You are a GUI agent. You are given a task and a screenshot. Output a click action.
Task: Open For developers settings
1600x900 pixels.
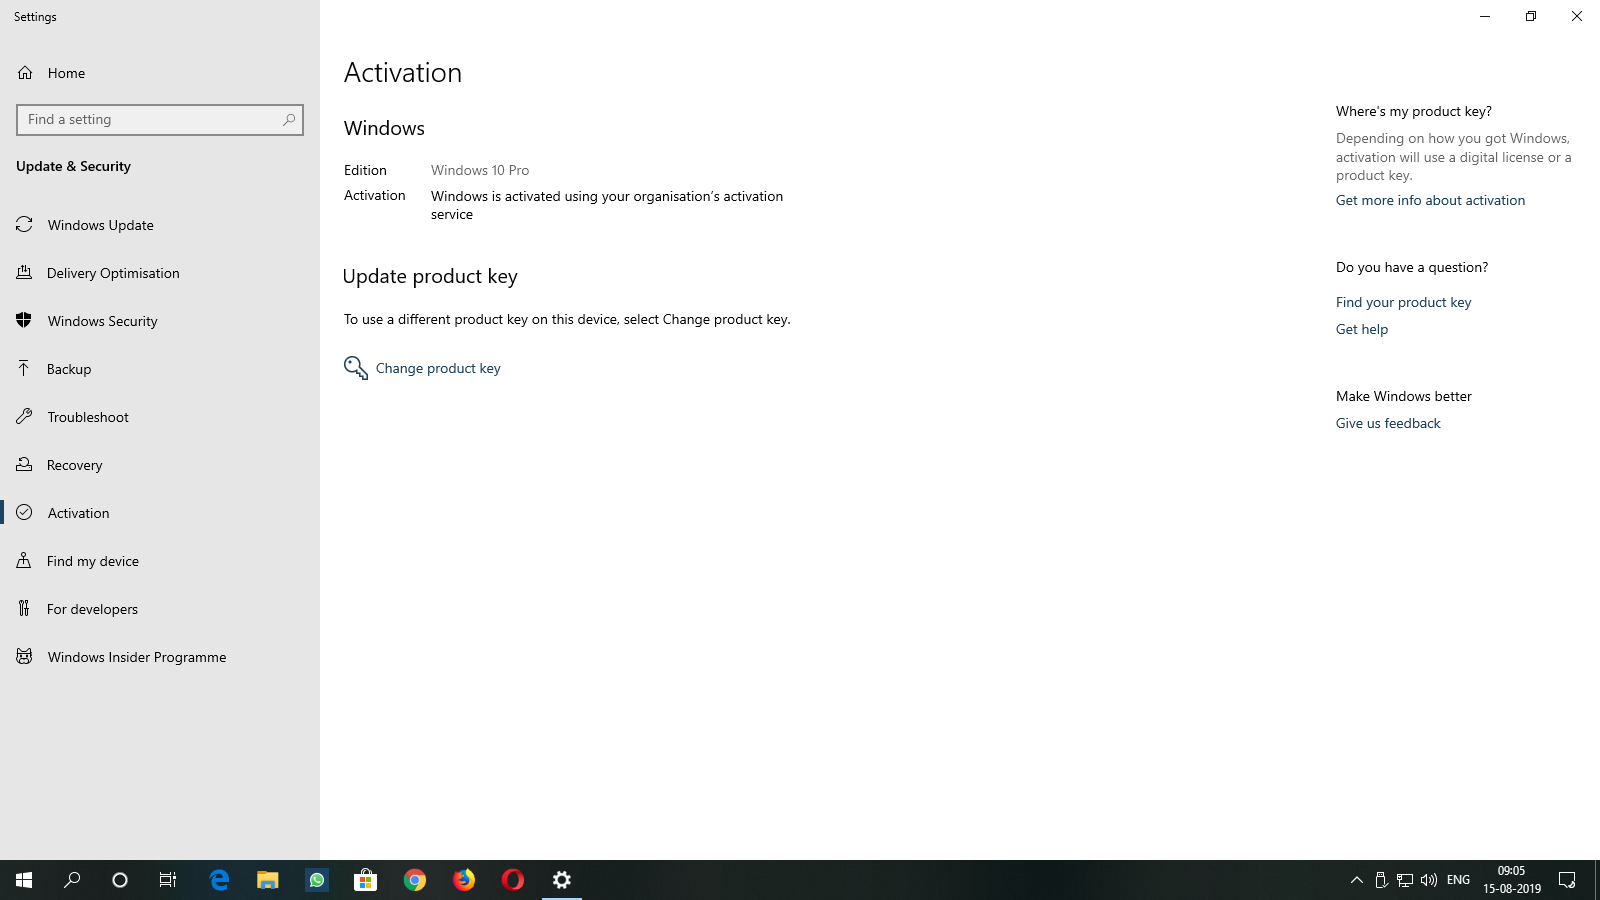[160, 609]
